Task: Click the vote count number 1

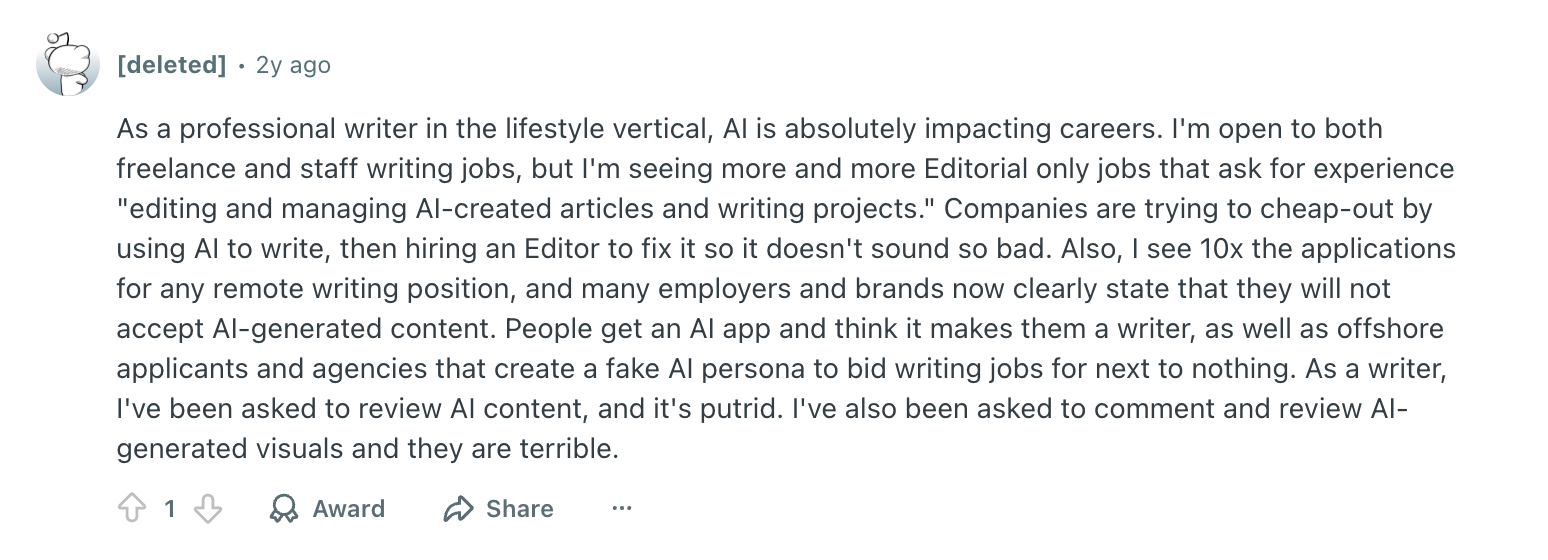Action: 170,509
